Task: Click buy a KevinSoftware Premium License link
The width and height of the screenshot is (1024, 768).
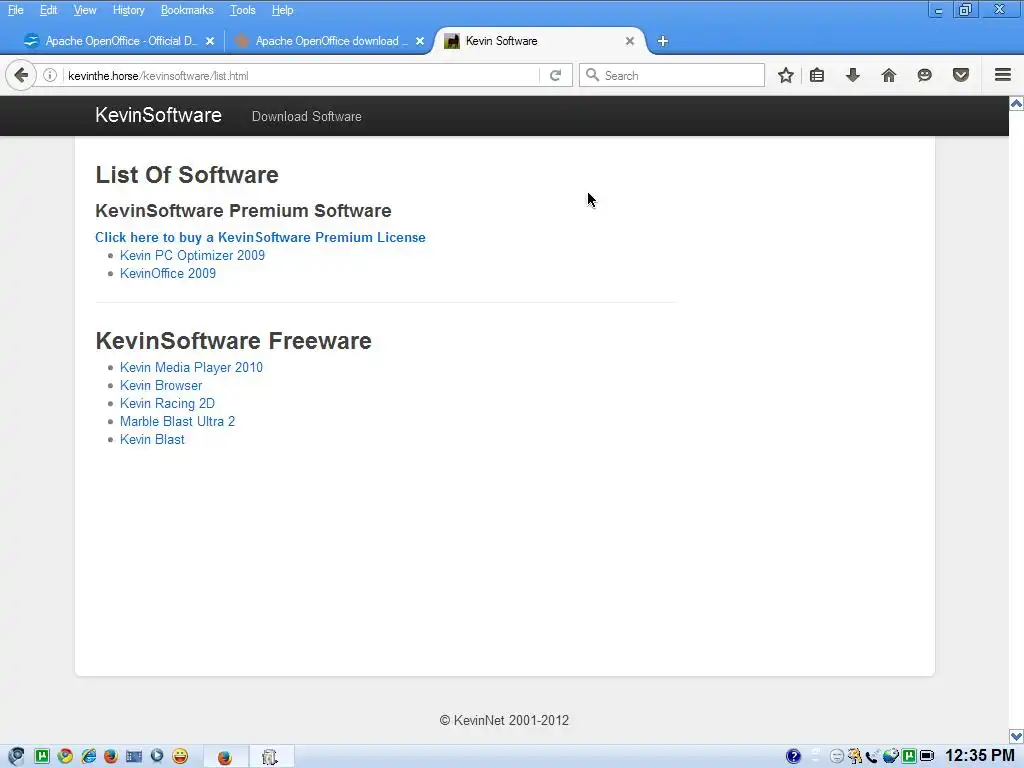Action: 261,237
